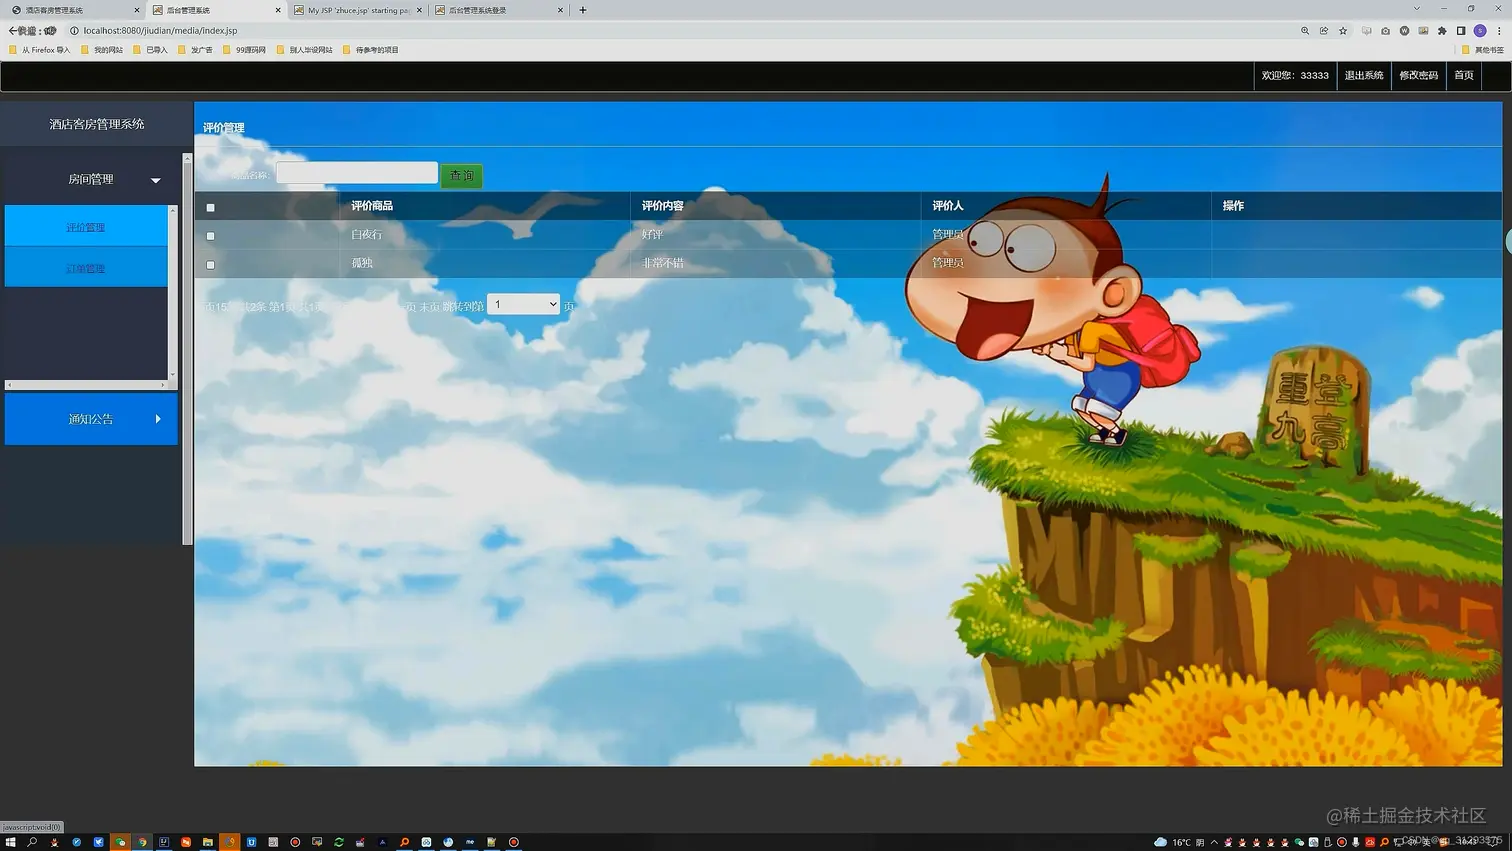Open the Windows Start menu
The image size is (1512, 851).
(10, 842)
